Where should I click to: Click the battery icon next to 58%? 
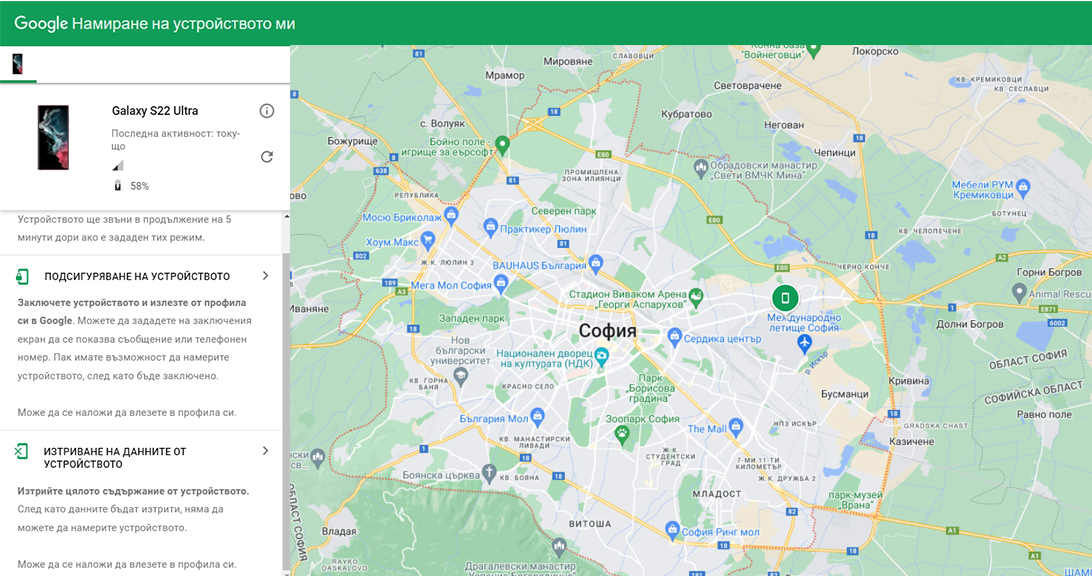[118, 186]
